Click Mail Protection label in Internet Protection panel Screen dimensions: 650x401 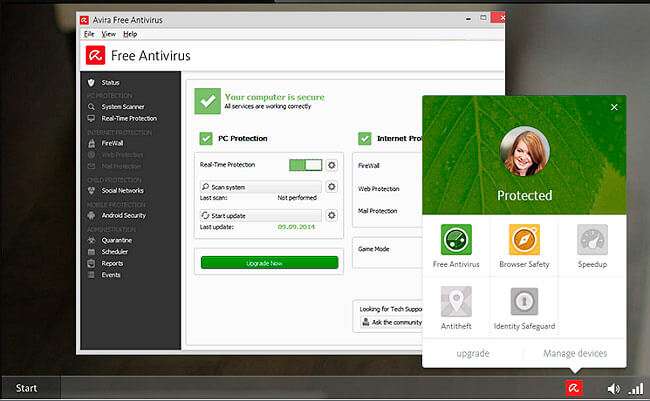click(x=377, y=211)
